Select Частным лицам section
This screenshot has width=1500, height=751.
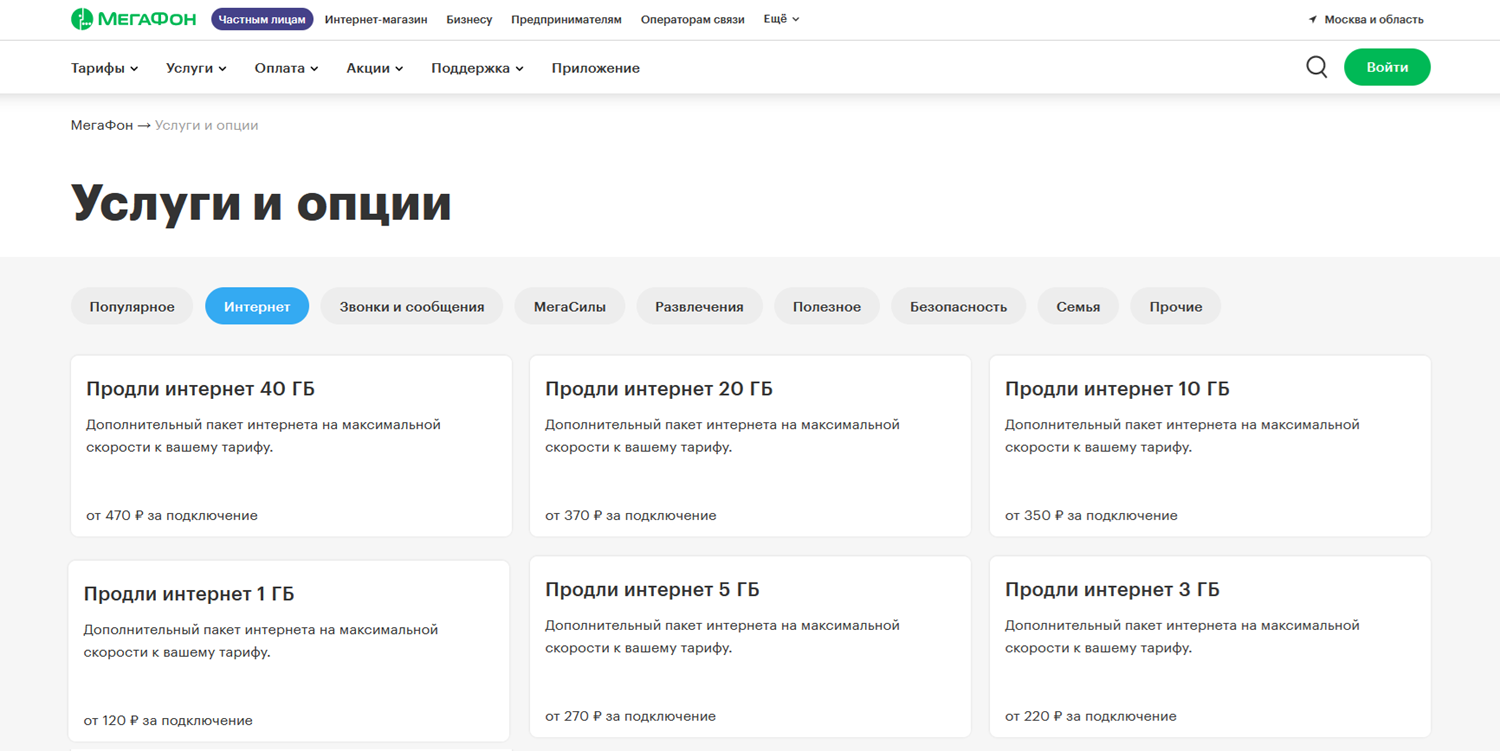[262, 19]
